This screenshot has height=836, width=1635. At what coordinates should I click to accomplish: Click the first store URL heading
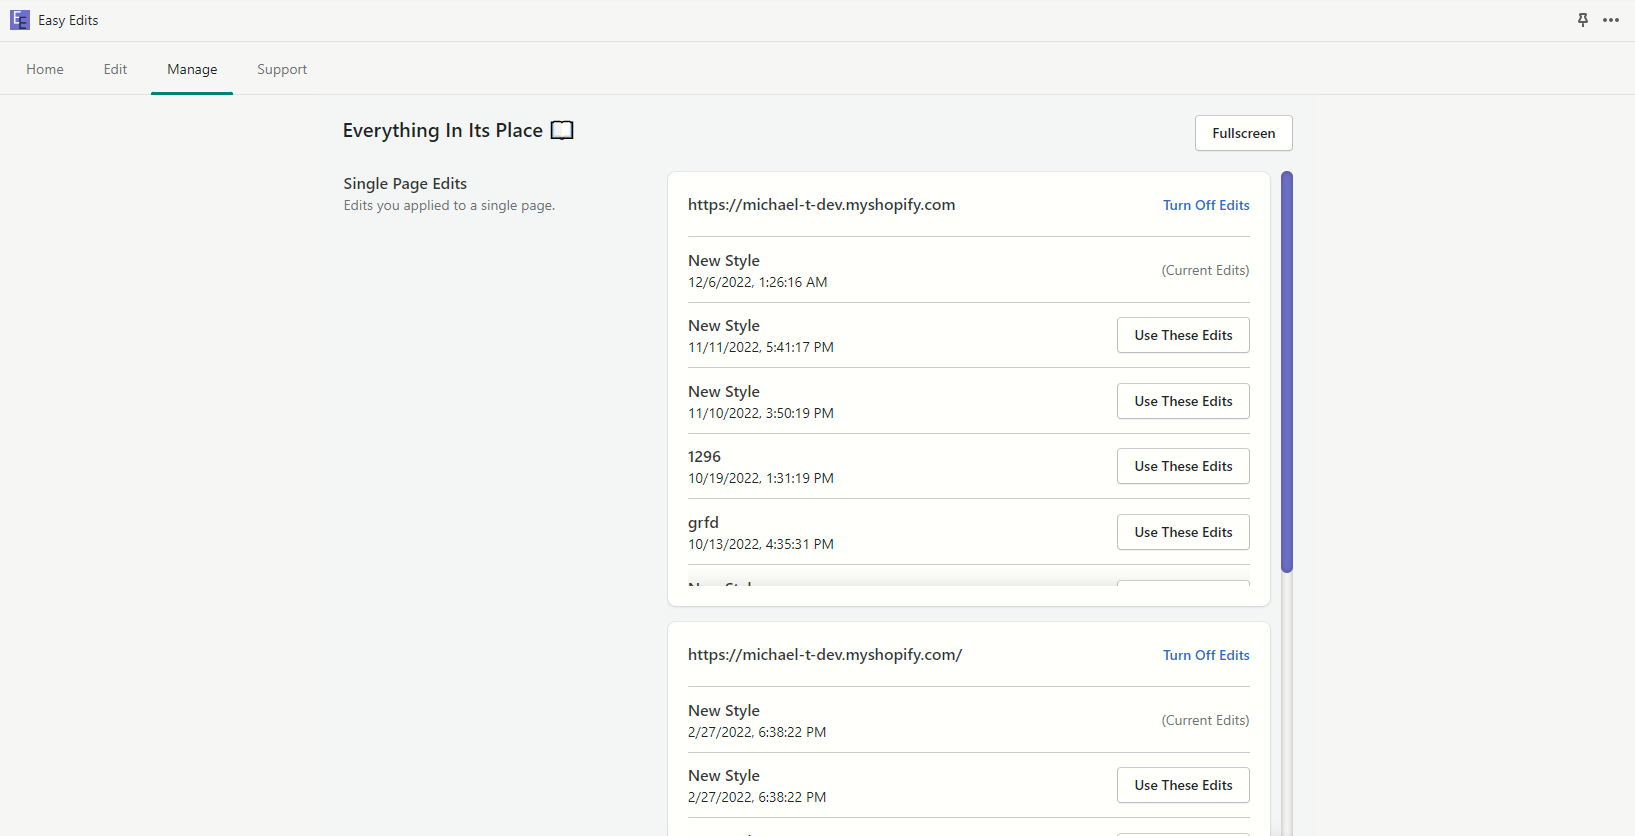point(821,205)
